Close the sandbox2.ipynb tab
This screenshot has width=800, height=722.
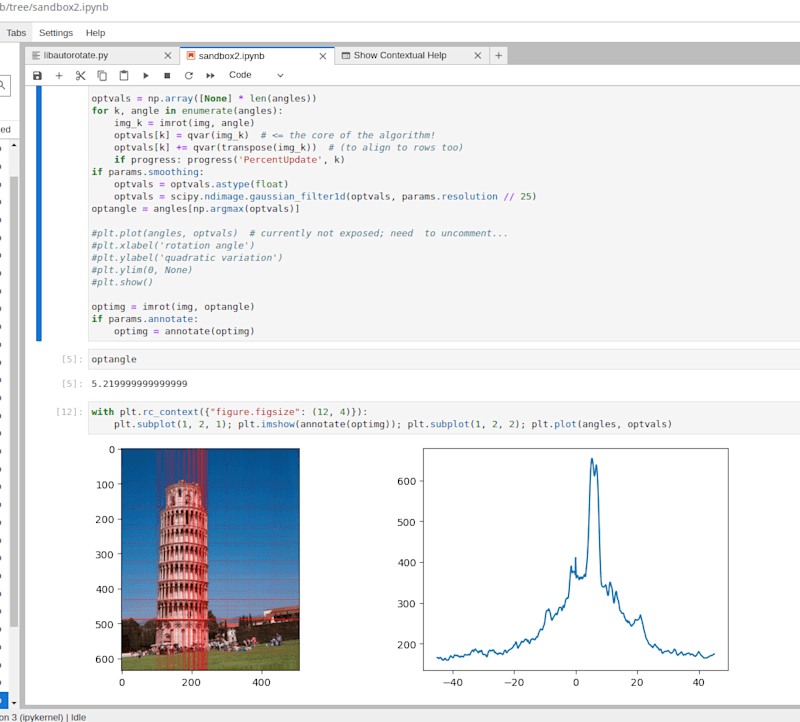323,56
